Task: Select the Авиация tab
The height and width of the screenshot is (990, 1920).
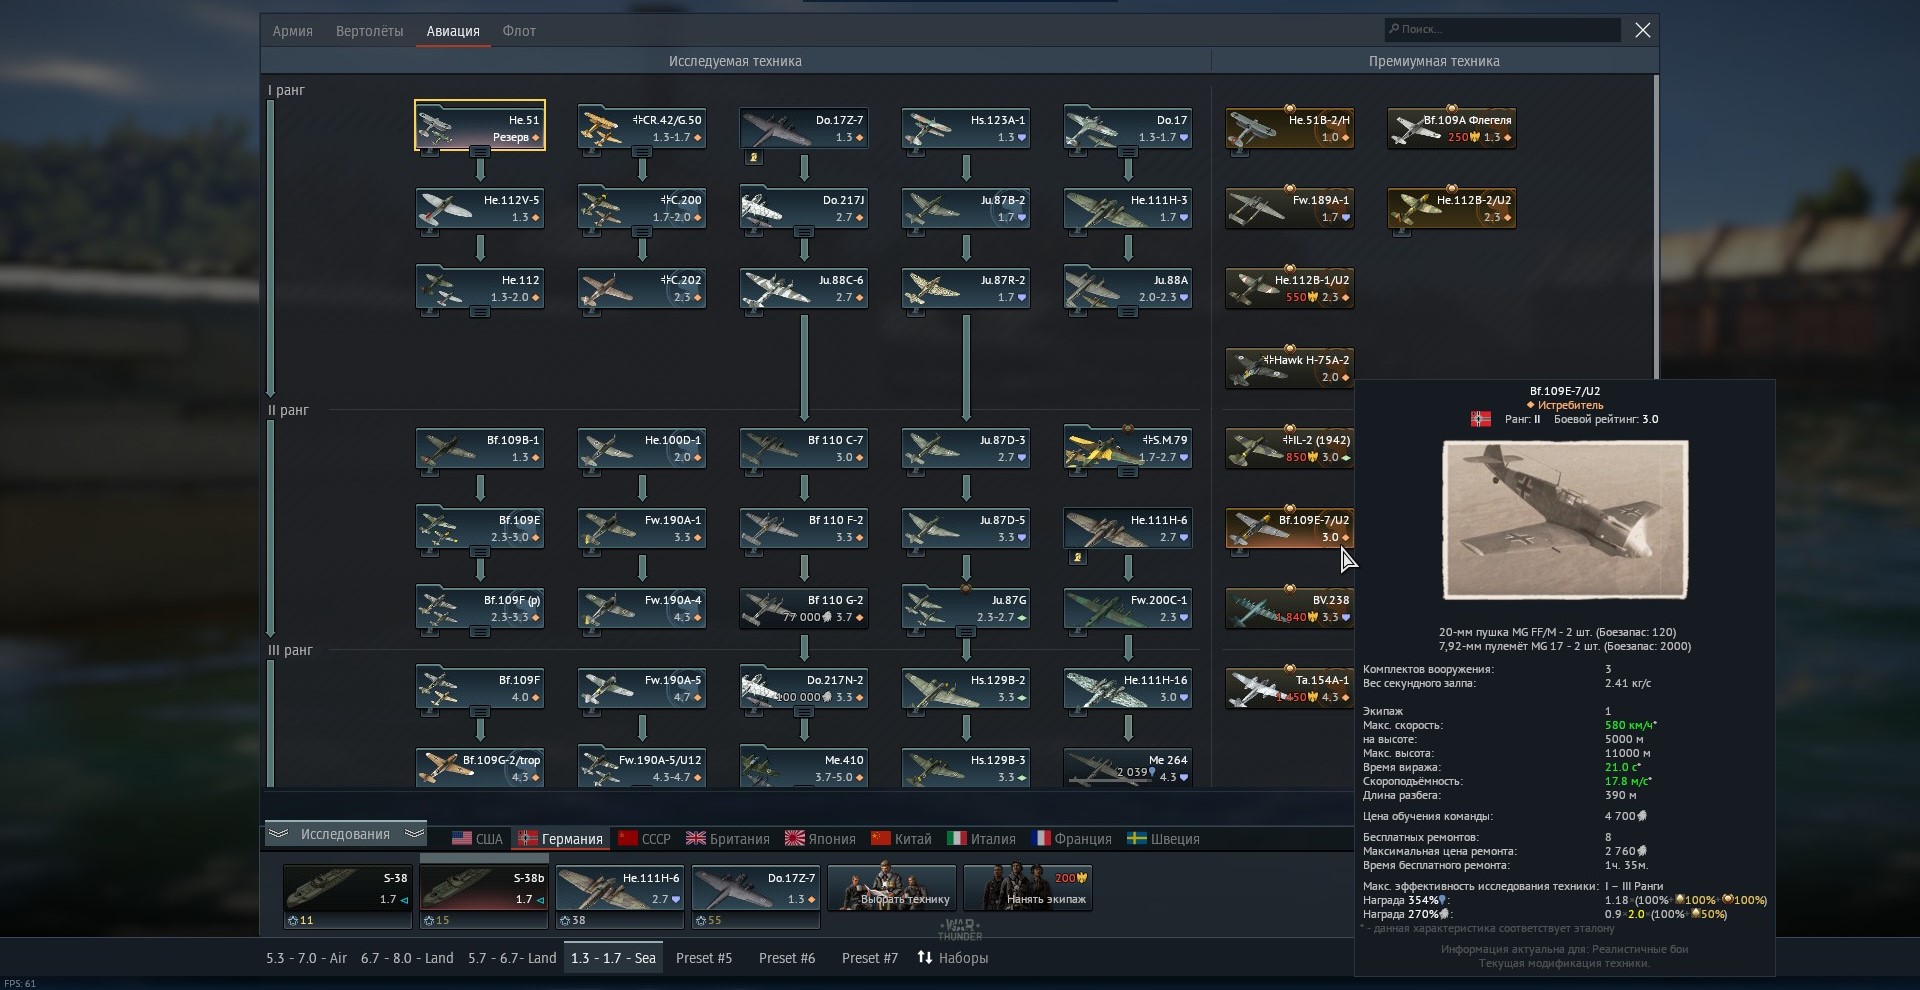Action: coord(453,31)
